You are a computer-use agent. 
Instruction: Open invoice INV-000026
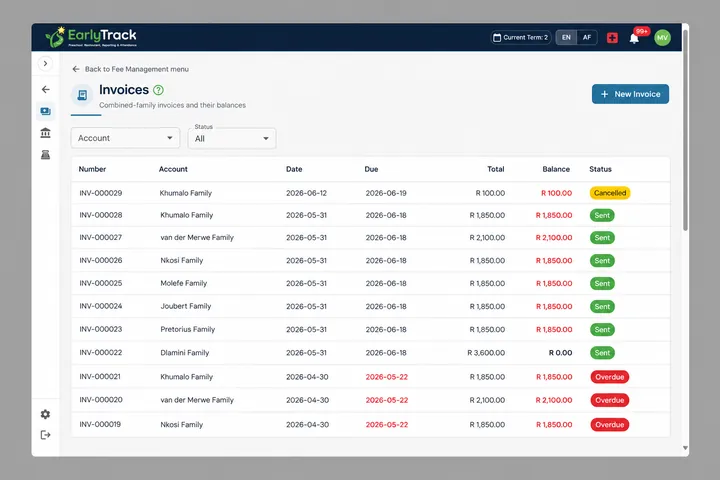coord(370,260)
